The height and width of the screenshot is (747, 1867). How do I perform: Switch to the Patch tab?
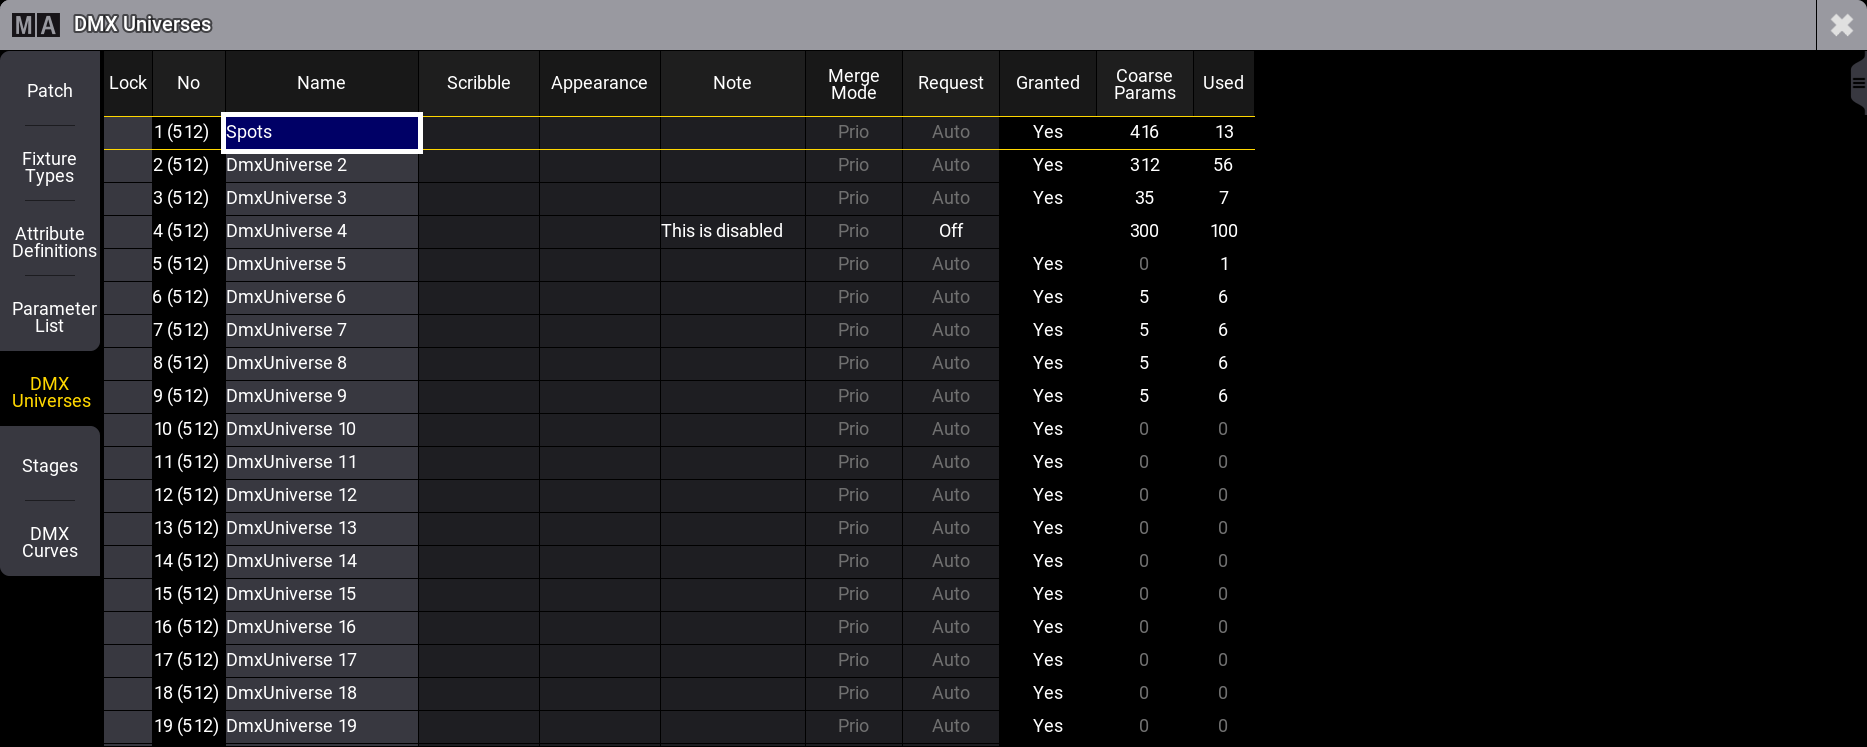point(50,91)
